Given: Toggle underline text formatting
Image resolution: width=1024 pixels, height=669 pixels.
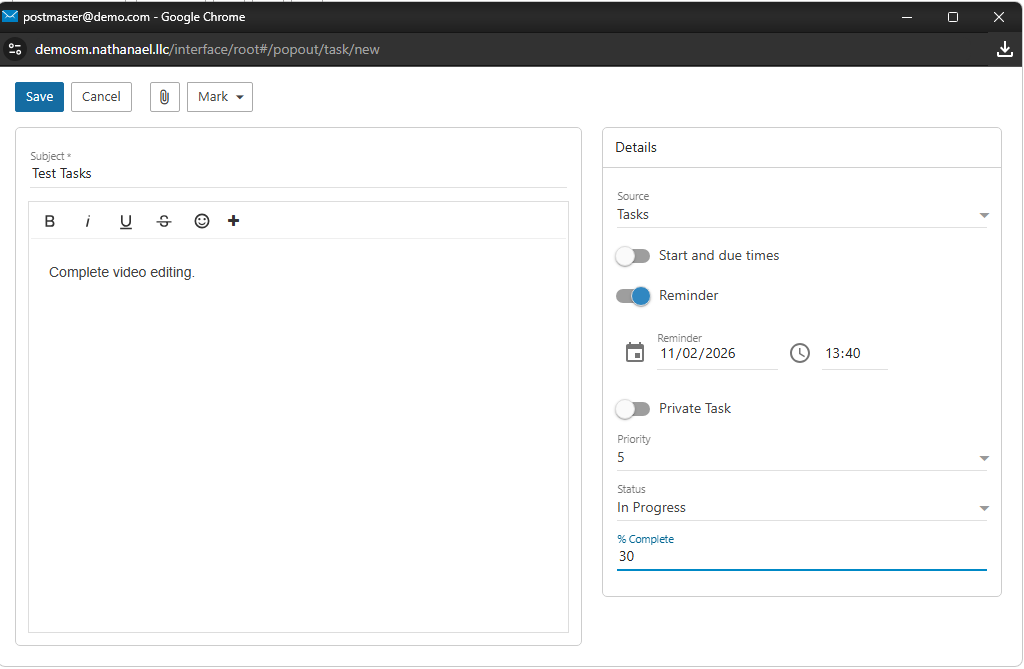Looking at the screenshot, I should click(126, 221).
